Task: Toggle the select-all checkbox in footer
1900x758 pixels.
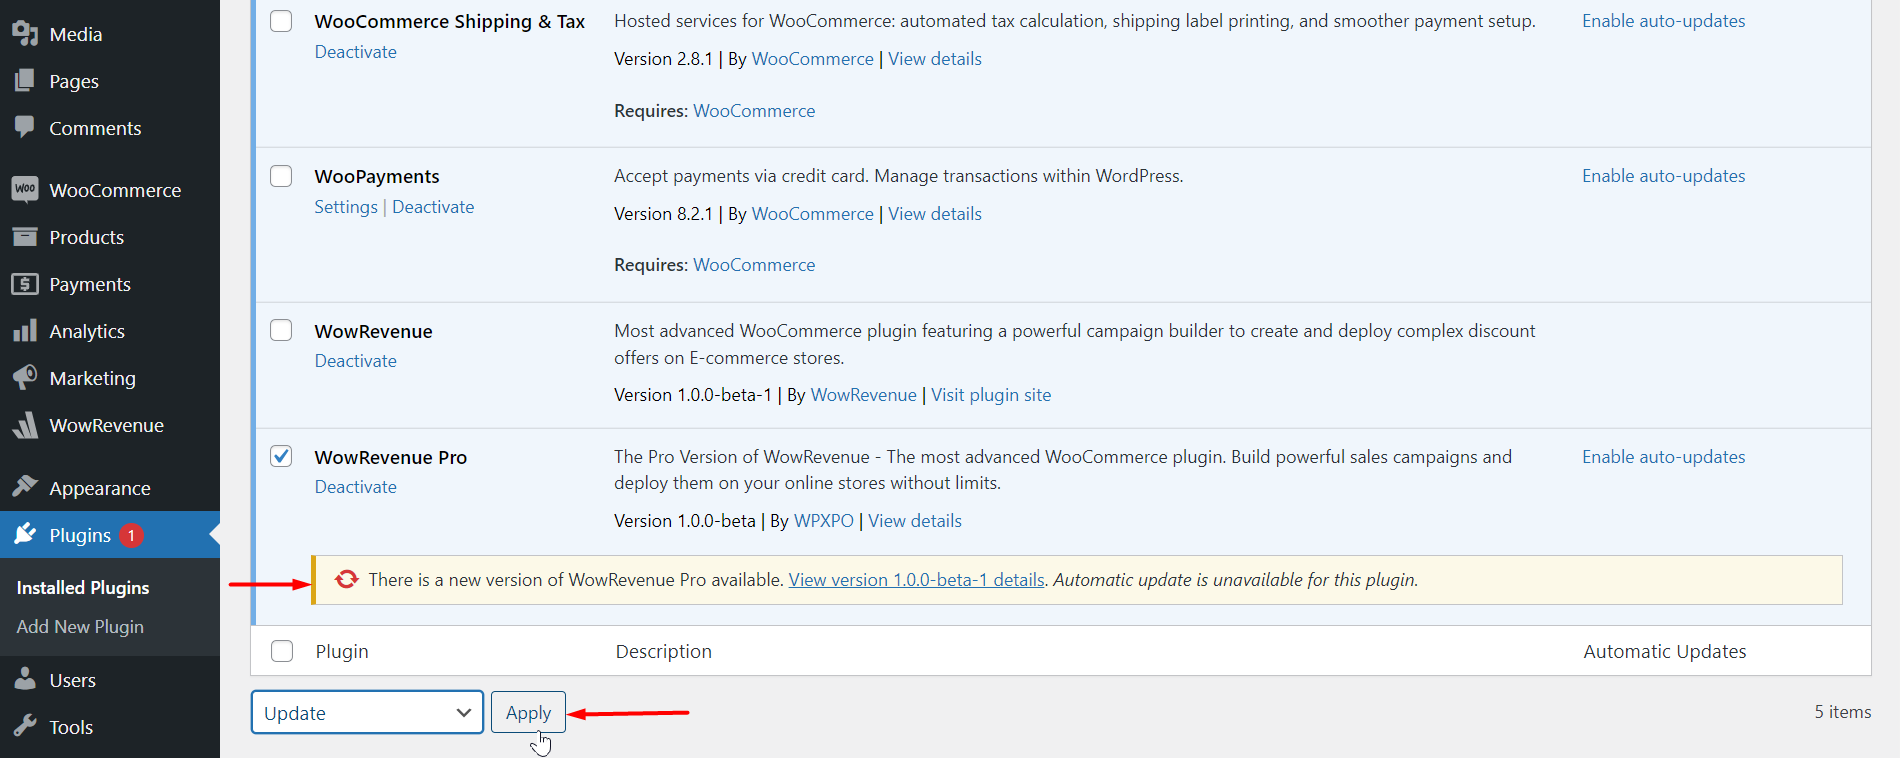Action: click(x=282, y=651)
